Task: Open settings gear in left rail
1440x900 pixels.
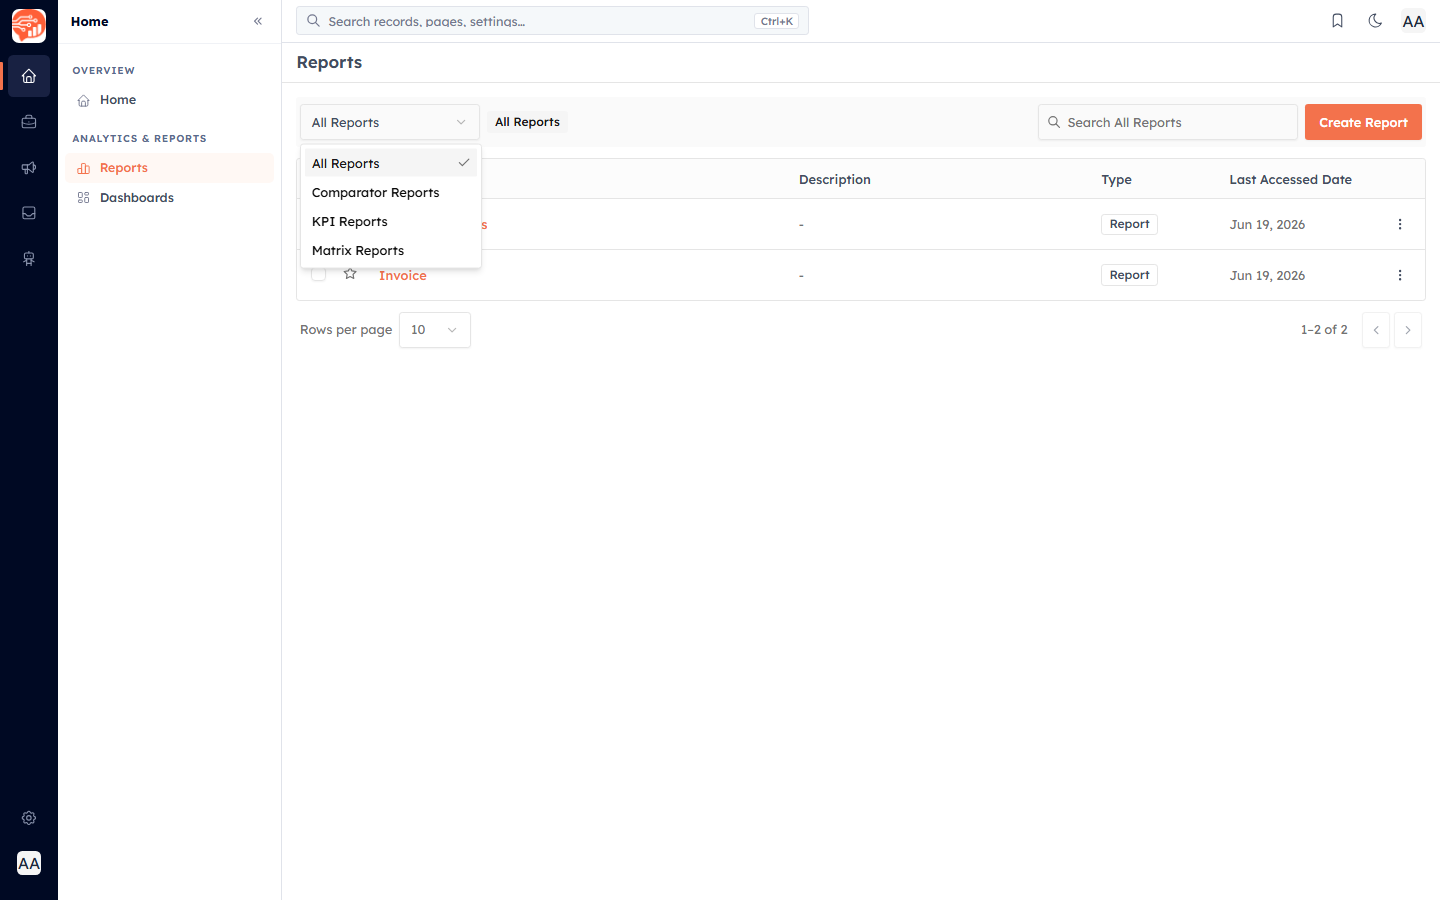Action: click(x=29, y=818)
